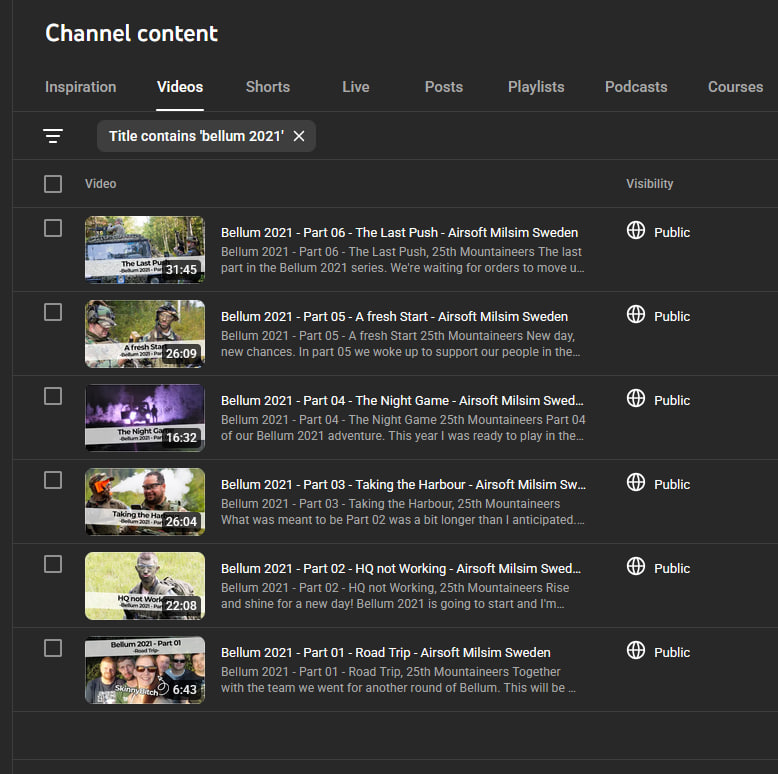Click globe icon for Part 02 video

(636, 567)
